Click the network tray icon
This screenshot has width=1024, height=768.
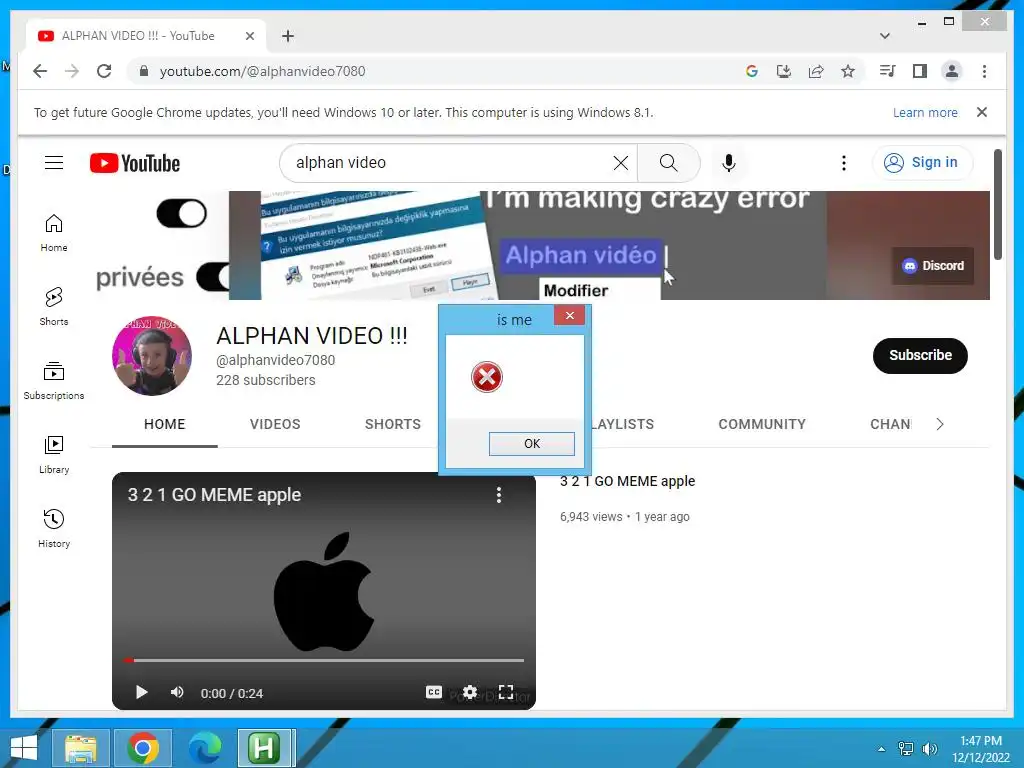point(906,749)
